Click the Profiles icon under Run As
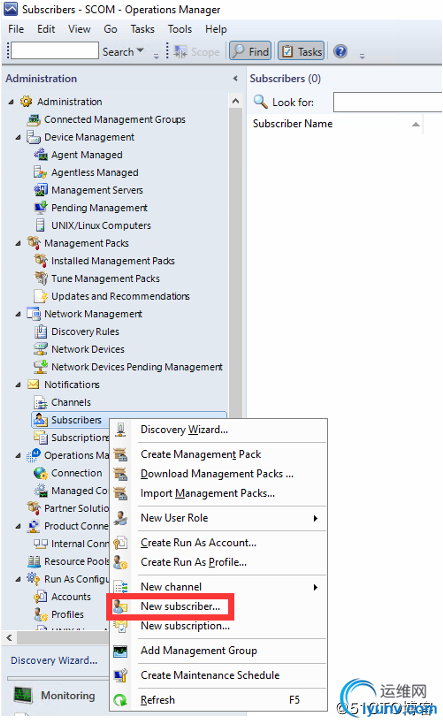443x725 pixels. pyautogui.click(x=41, y=614)
